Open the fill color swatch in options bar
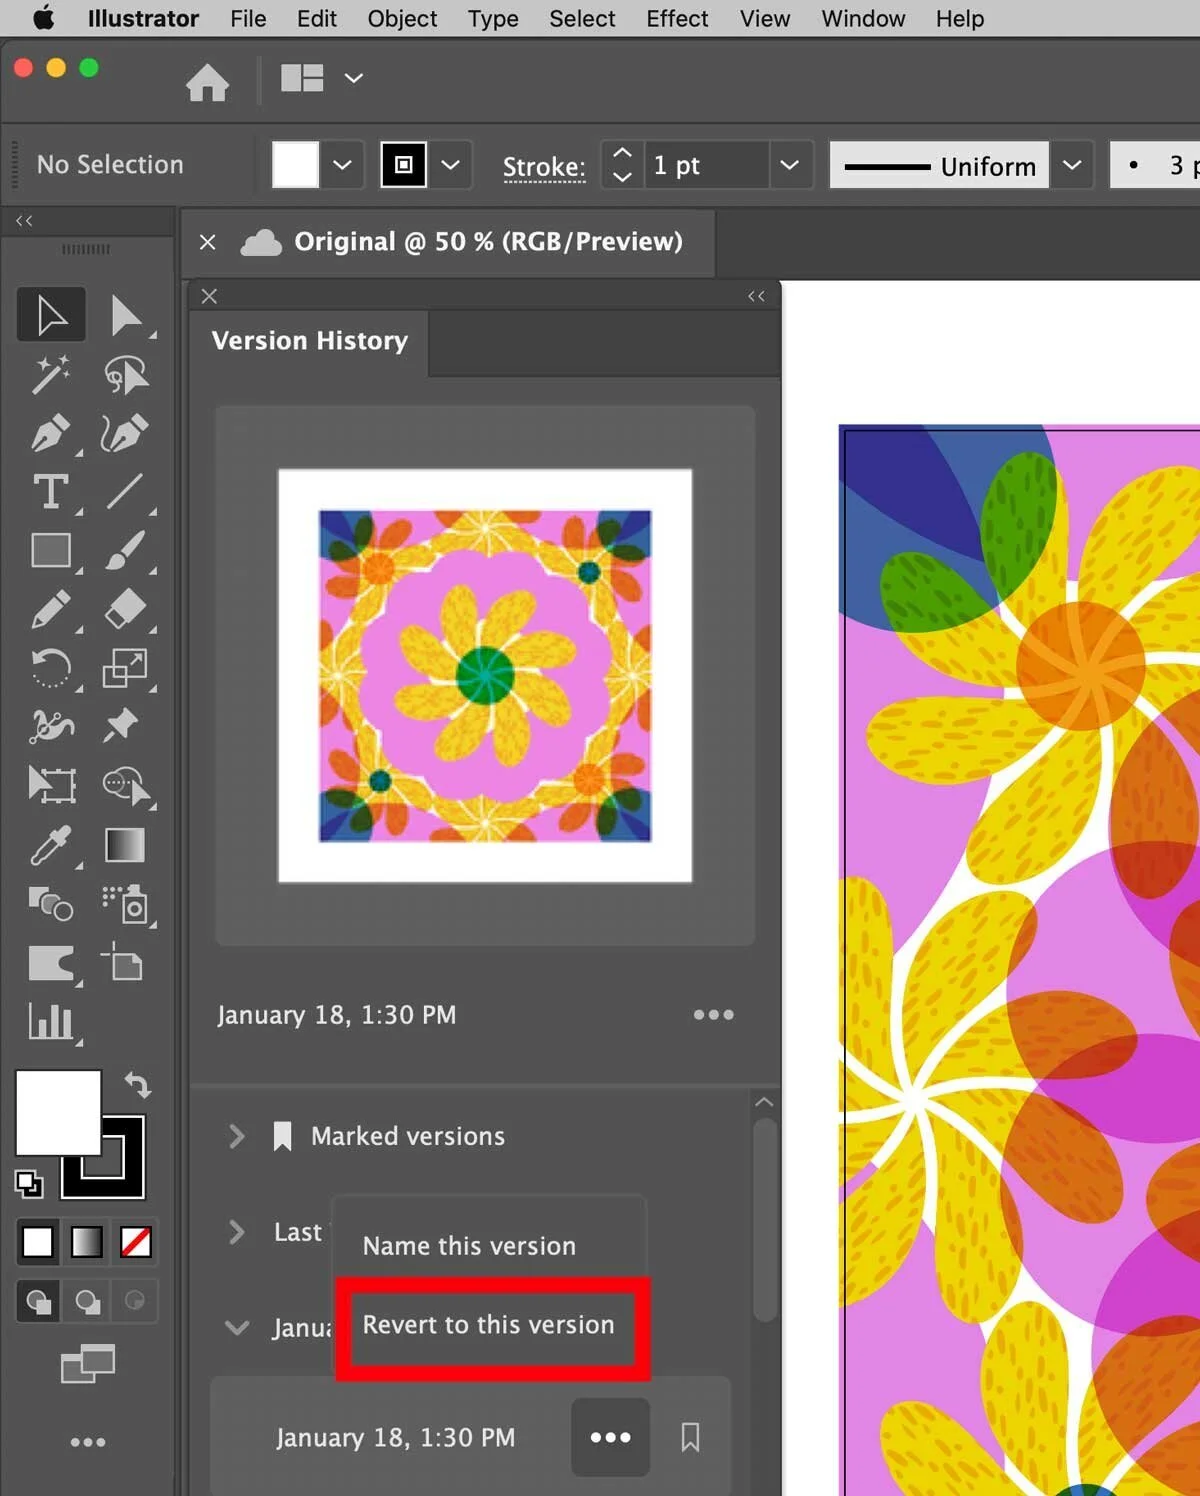 (294, 165)
